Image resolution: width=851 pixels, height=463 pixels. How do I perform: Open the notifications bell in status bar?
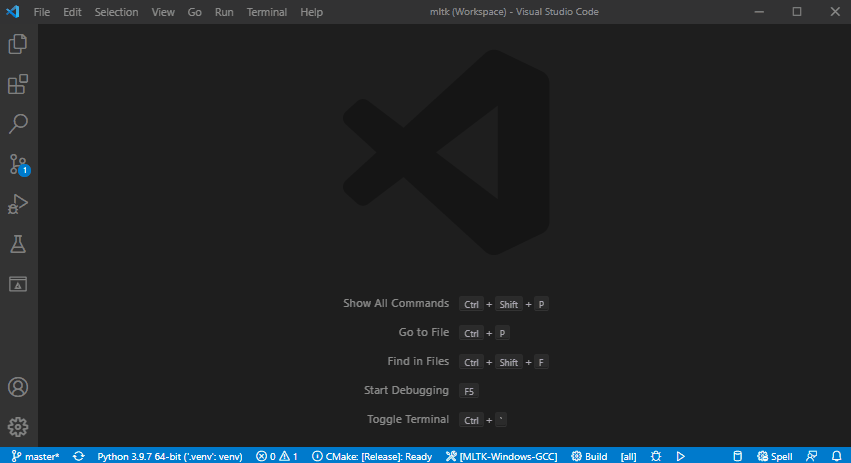pyautogui.click(x=836, y=456)
